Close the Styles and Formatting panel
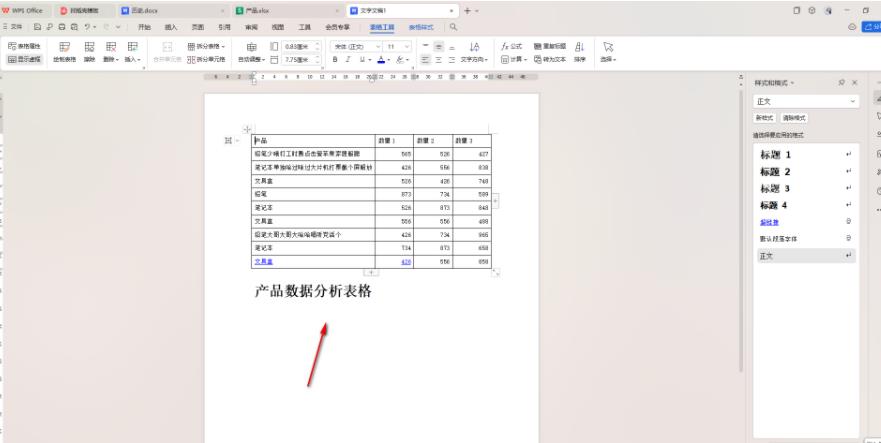The image size is (881, 443). 855,83
